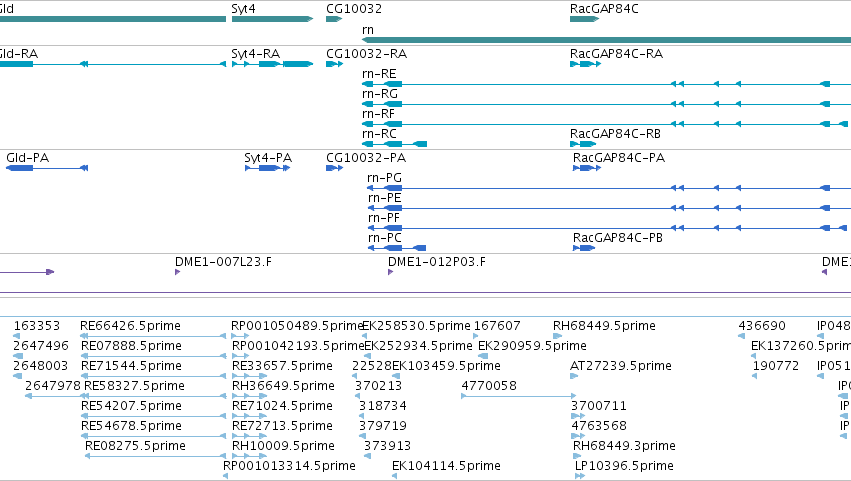Click the rn-RE transcript label
851x481 pixels.
pos(379,74)
